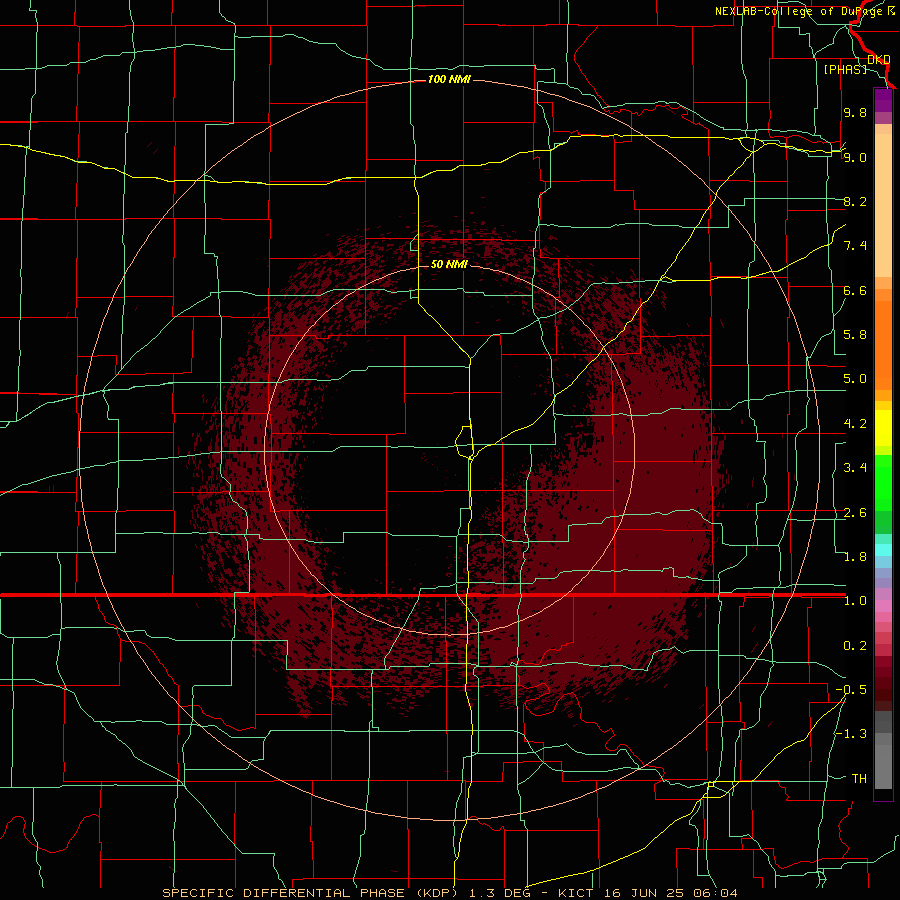Click the 0.2 value on the color scale
The height and width of the screenshot is (900, 900).
pos(855,646)
